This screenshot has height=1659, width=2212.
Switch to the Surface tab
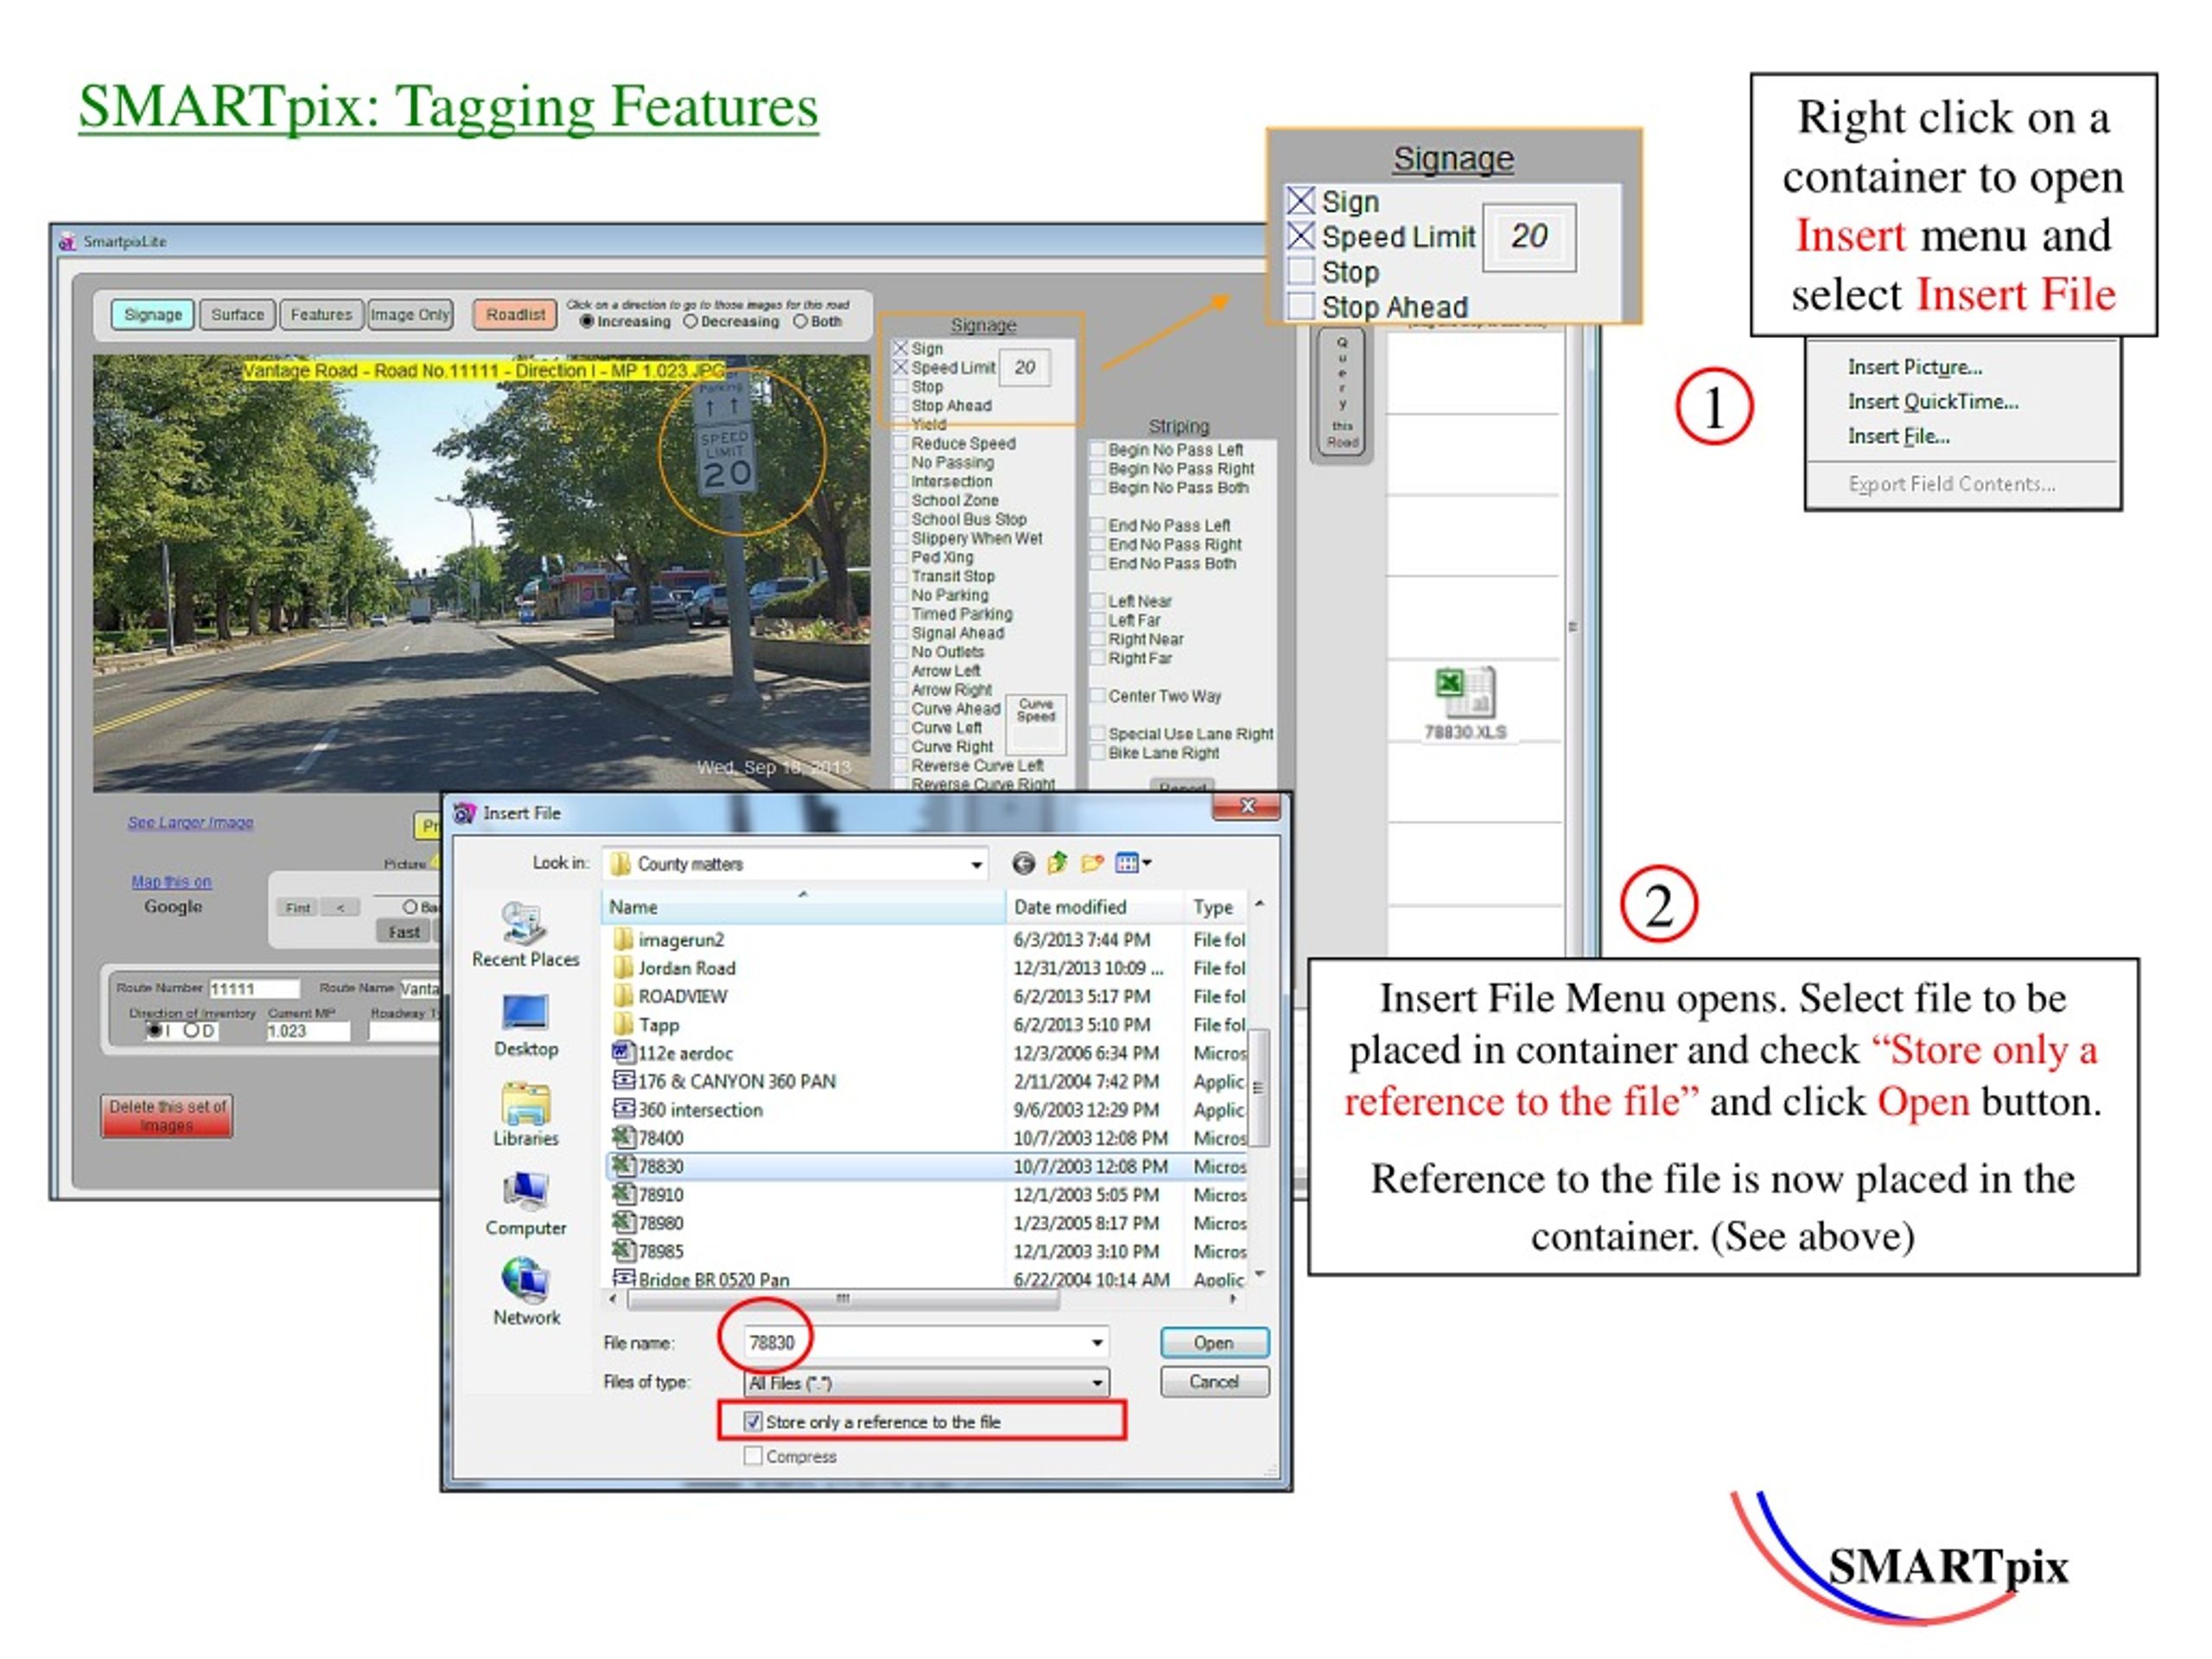pos(237,314)
